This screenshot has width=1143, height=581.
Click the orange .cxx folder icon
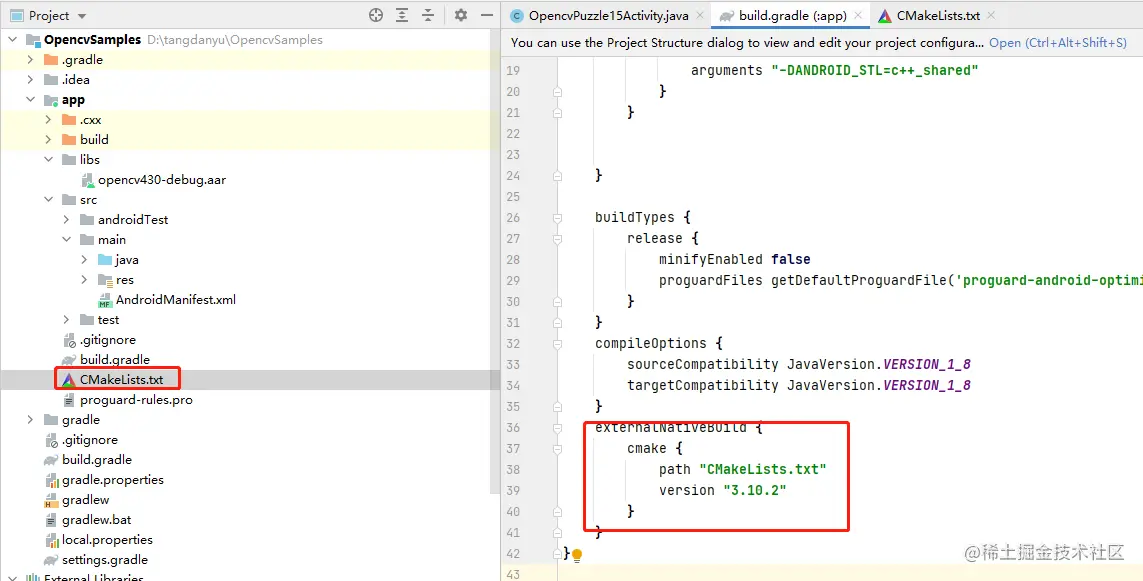[69, 120]
